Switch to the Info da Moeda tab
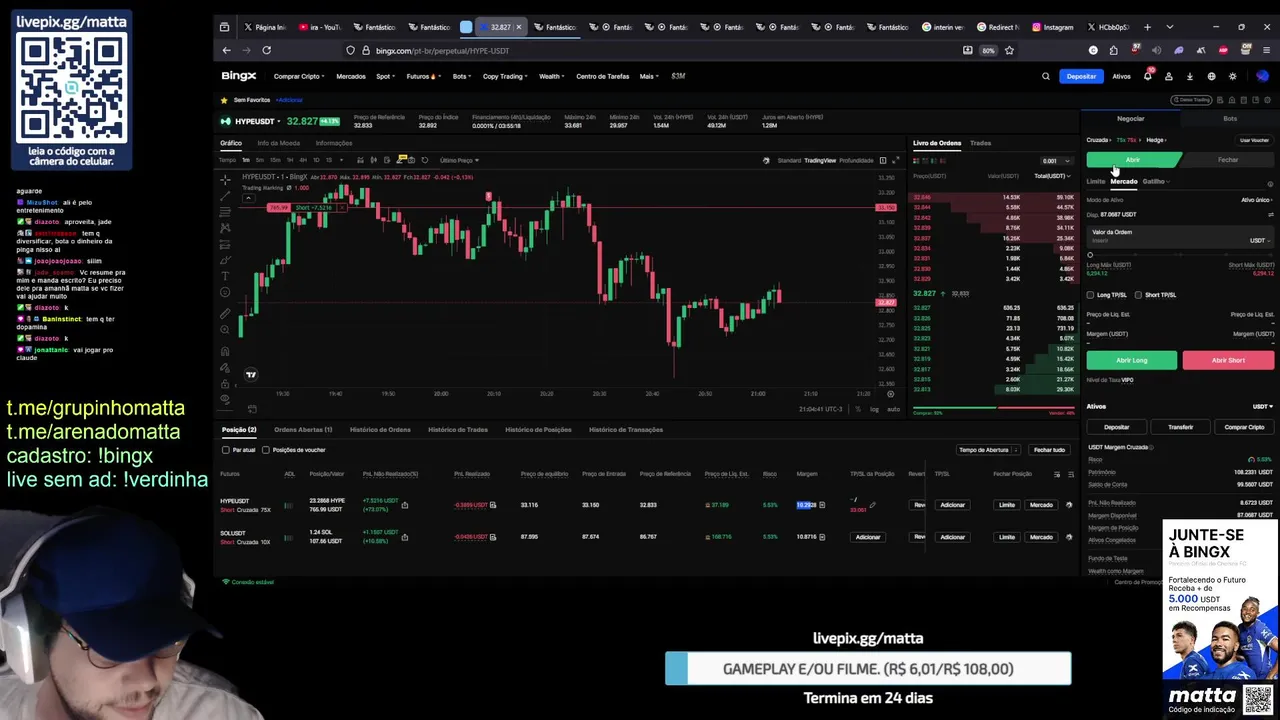This screenshot has height=720, width=1280. point(278,143)
